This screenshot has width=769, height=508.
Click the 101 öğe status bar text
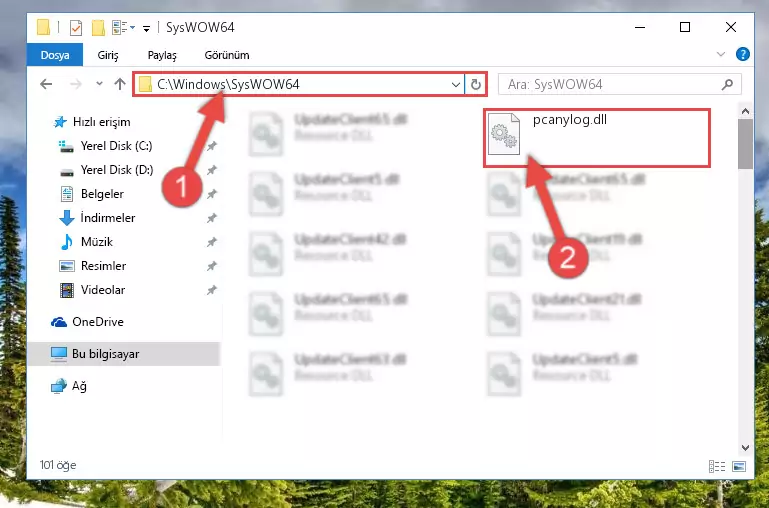coord(58,465)
